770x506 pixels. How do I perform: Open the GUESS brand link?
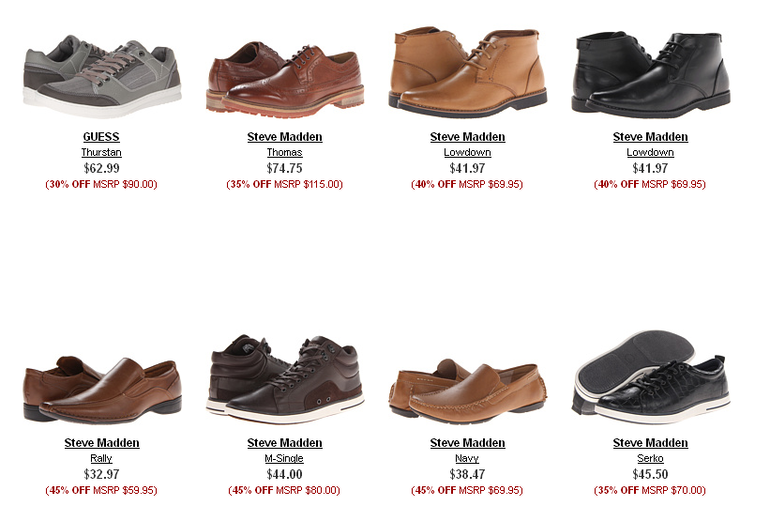click(101, 137)
